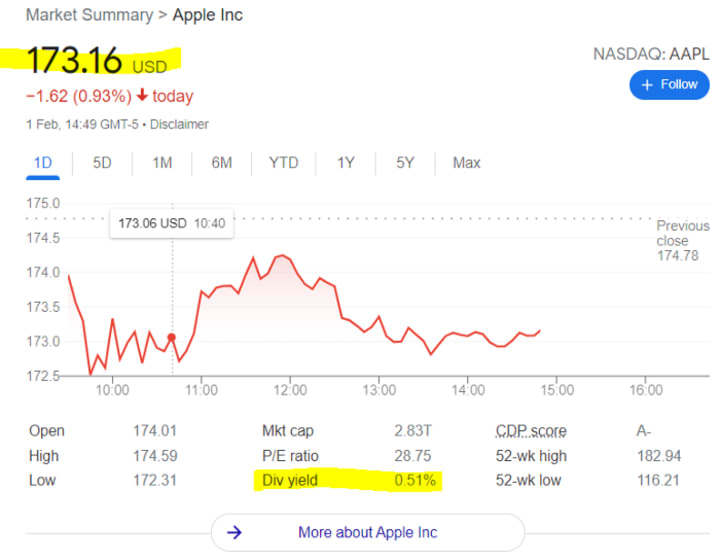Click the CDP score label

(531, 431)
